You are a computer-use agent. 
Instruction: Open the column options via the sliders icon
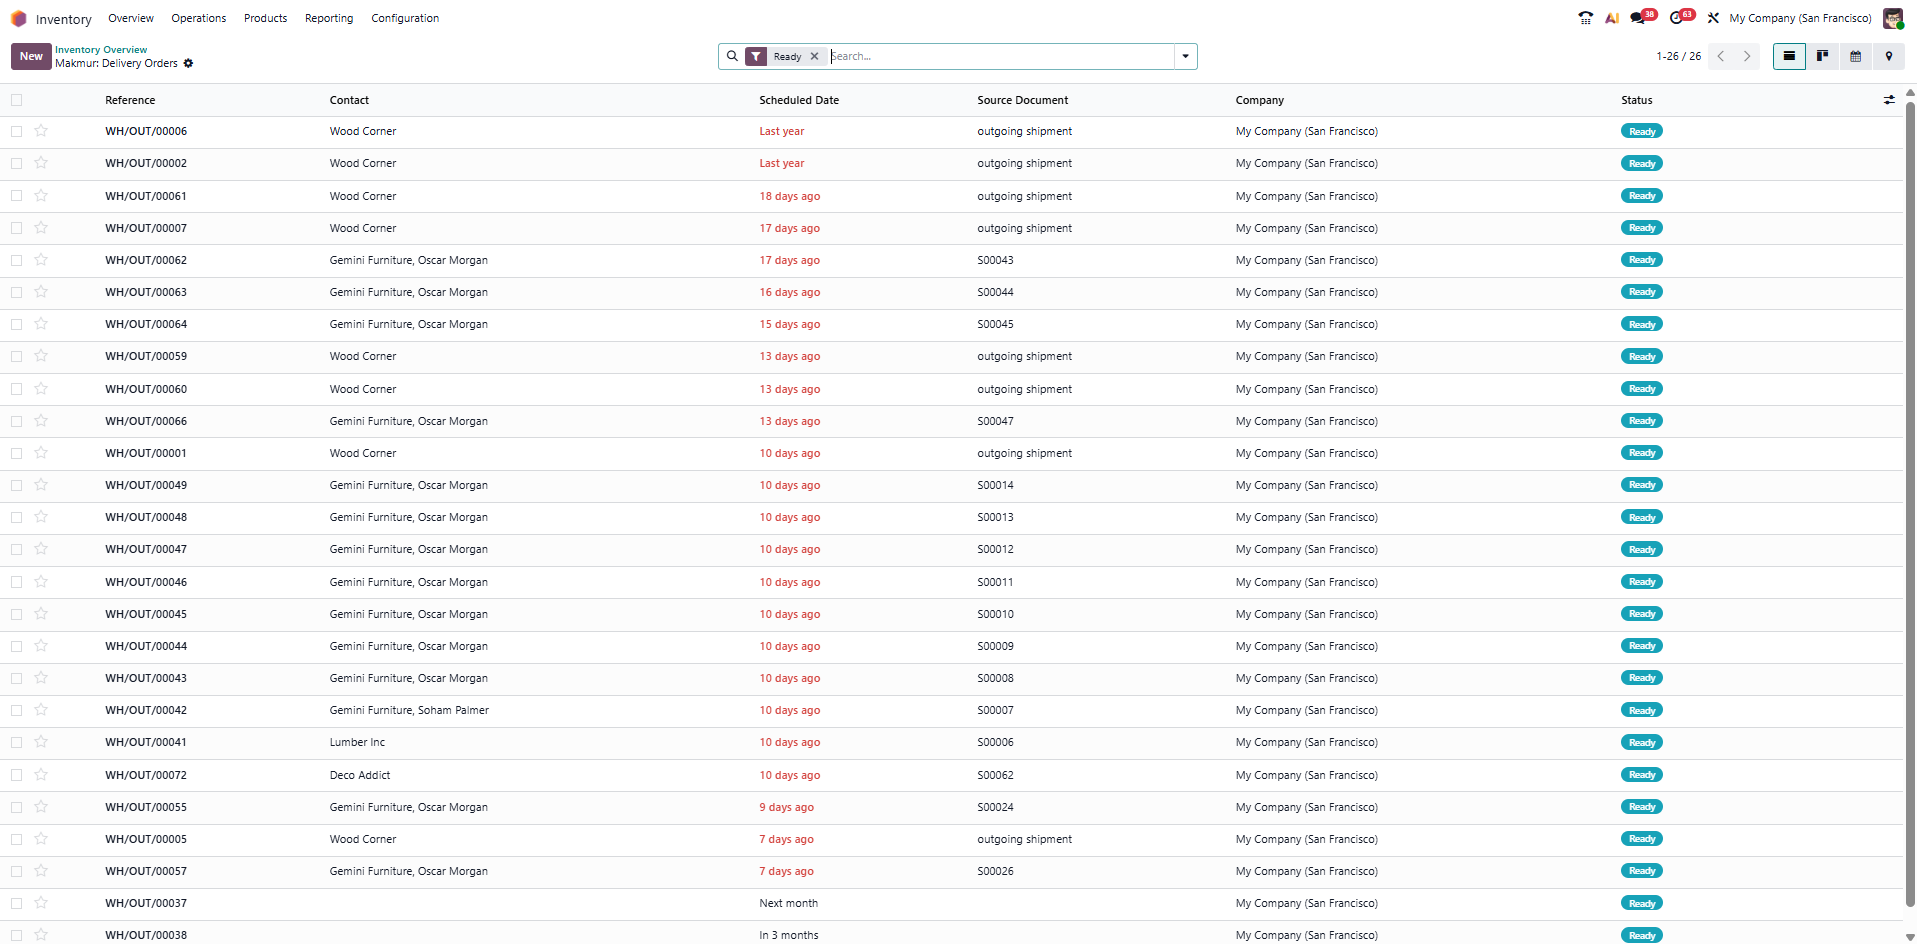click(x=1889, y=100)
